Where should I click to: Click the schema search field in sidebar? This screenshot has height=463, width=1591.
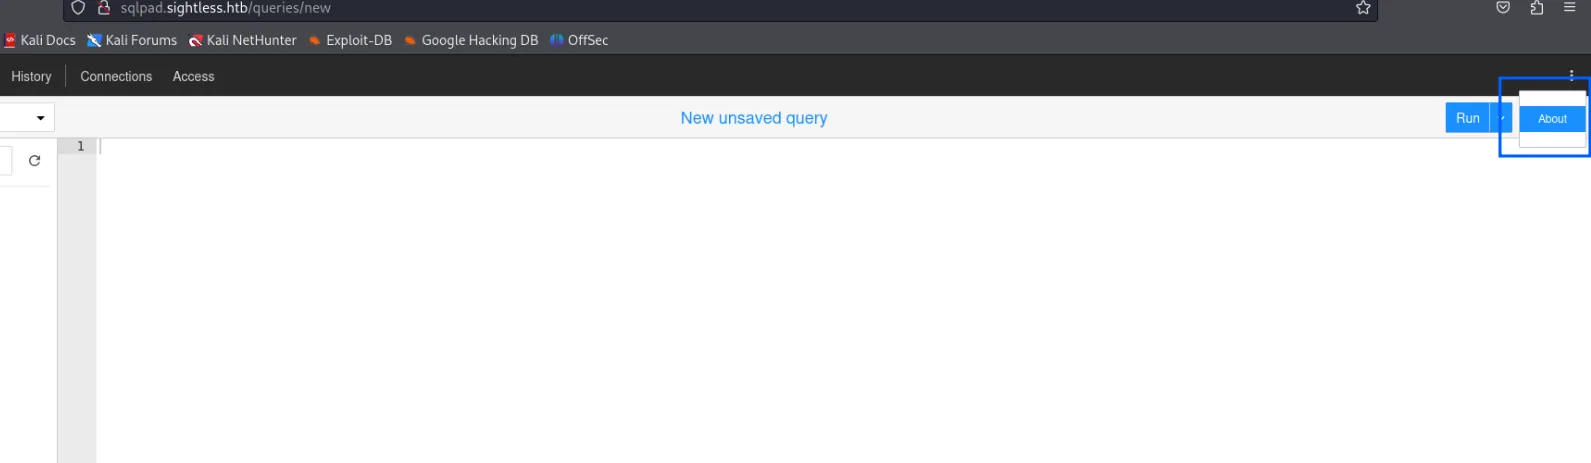tap(6, 160)
